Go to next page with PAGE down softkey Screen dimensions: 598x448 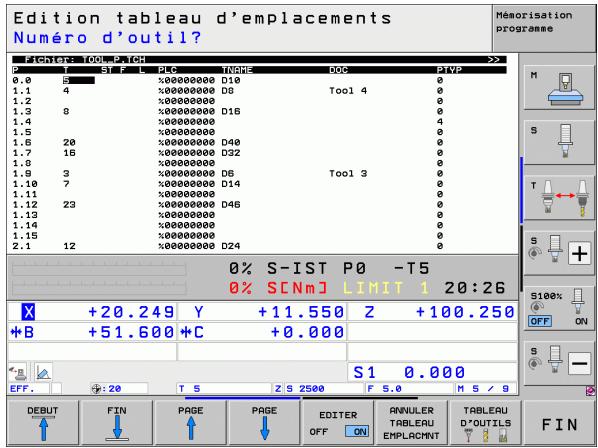(x=264, y=422)
